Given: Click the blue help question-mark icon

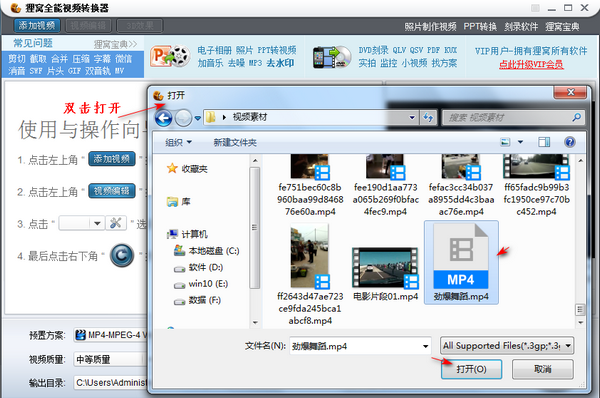Looking at the screenshot, I should 569,142.
